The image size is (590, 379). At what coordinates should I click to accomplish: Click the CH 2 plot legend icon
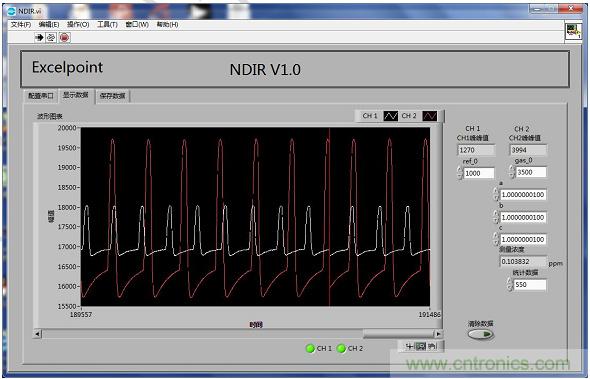click(429, 116)
